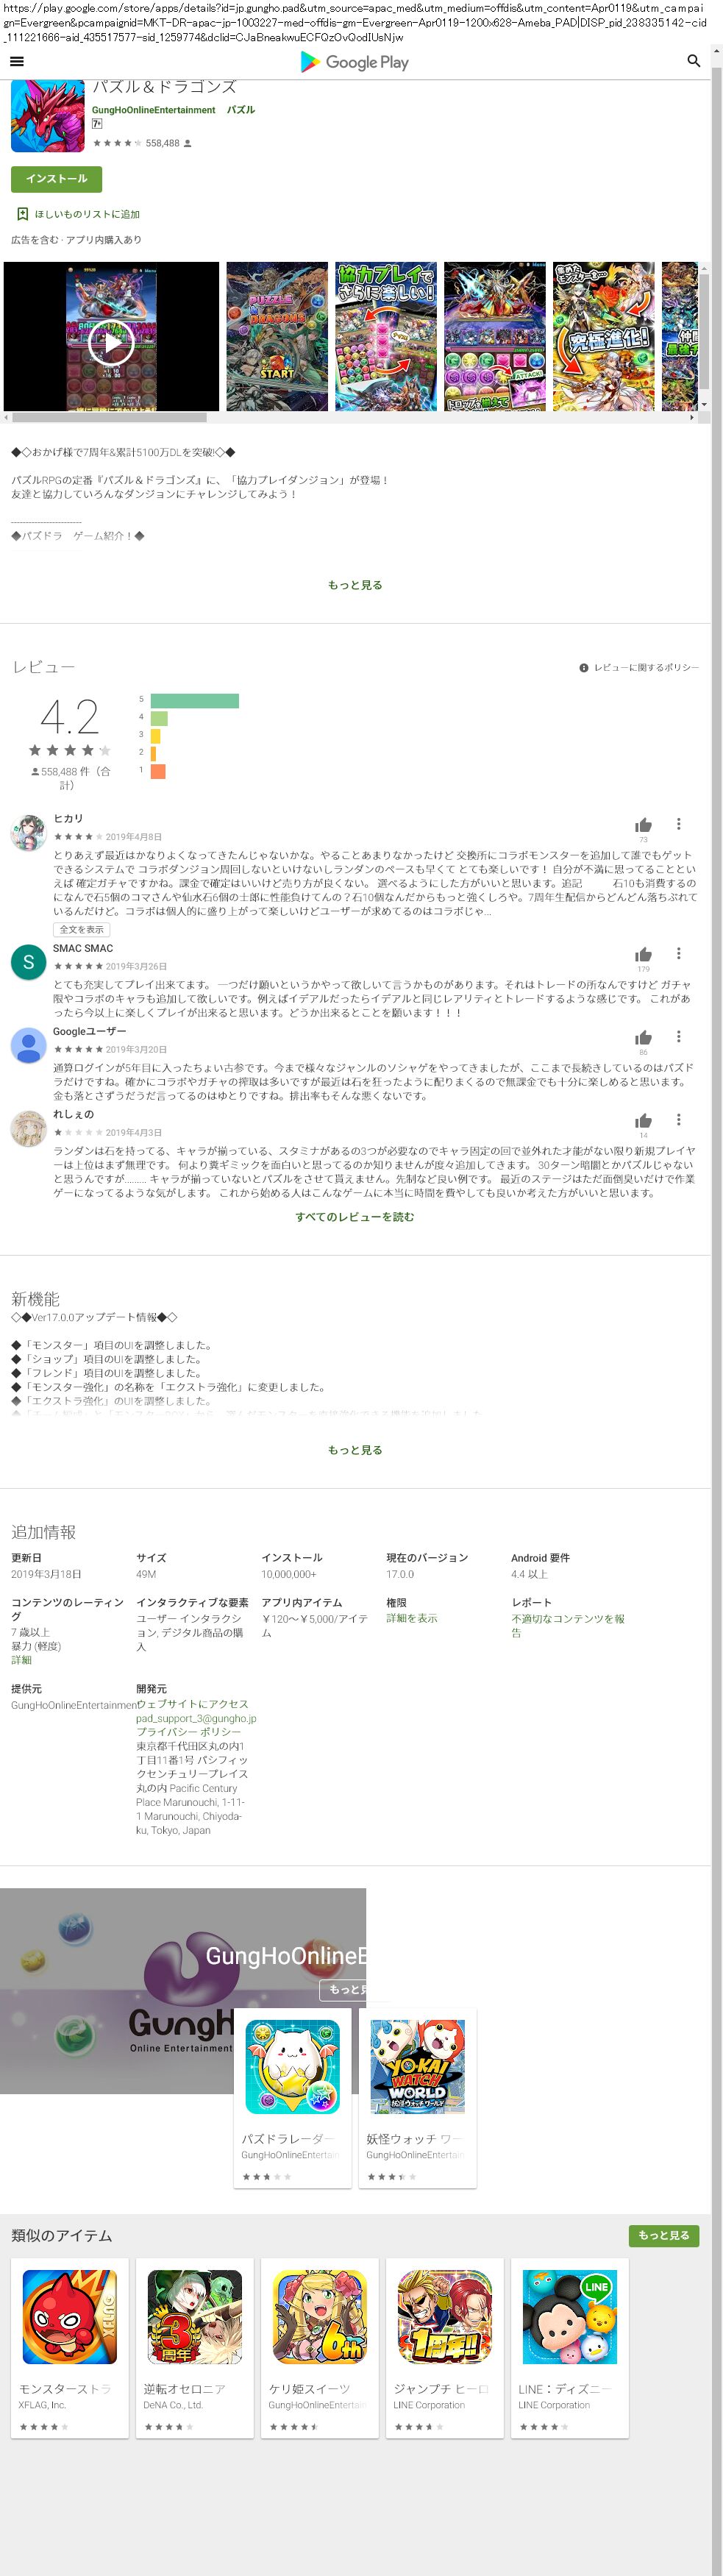This screenshot has width=723, height=2576.
Task: Expand ヒカリ's review with 全文を表示
Action: 81,929
